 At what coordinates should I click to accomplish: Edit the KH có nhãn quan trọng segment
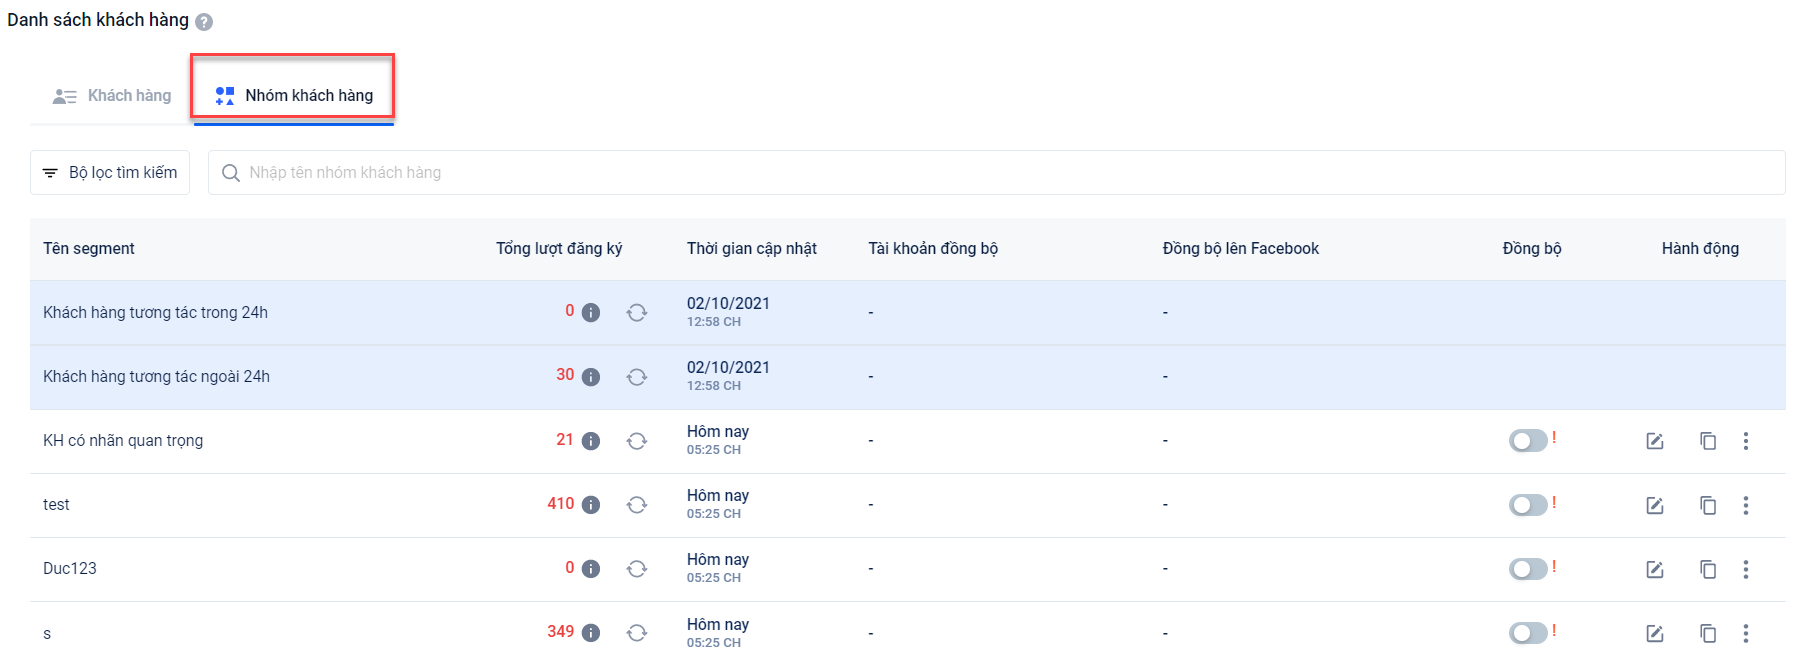(x=1655, y=441)
